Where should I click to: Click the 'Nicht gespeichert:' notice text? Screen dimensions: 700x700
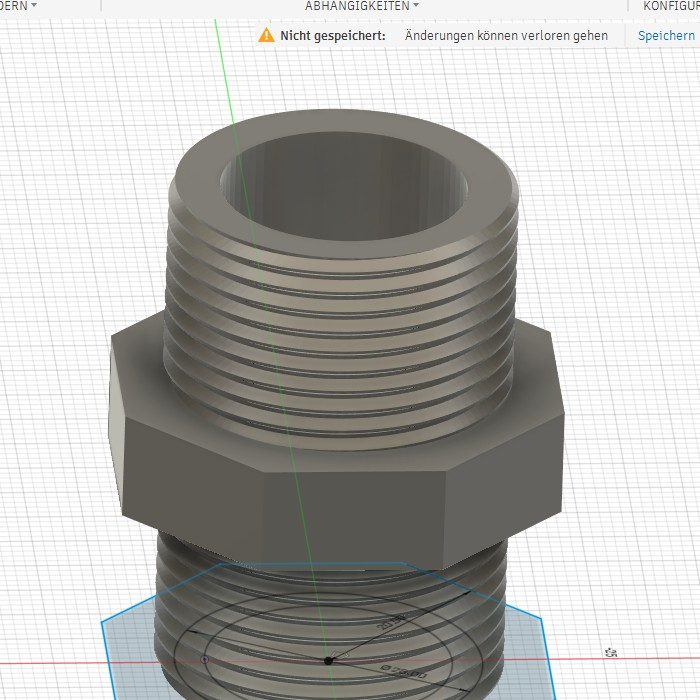(x=333, y=36)
